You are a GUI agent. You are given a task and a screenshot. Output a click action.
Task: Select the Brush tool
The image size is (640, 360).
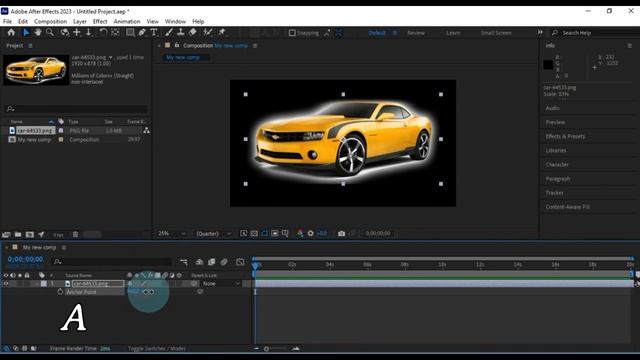pyautogui.click(x=169, y=32)
